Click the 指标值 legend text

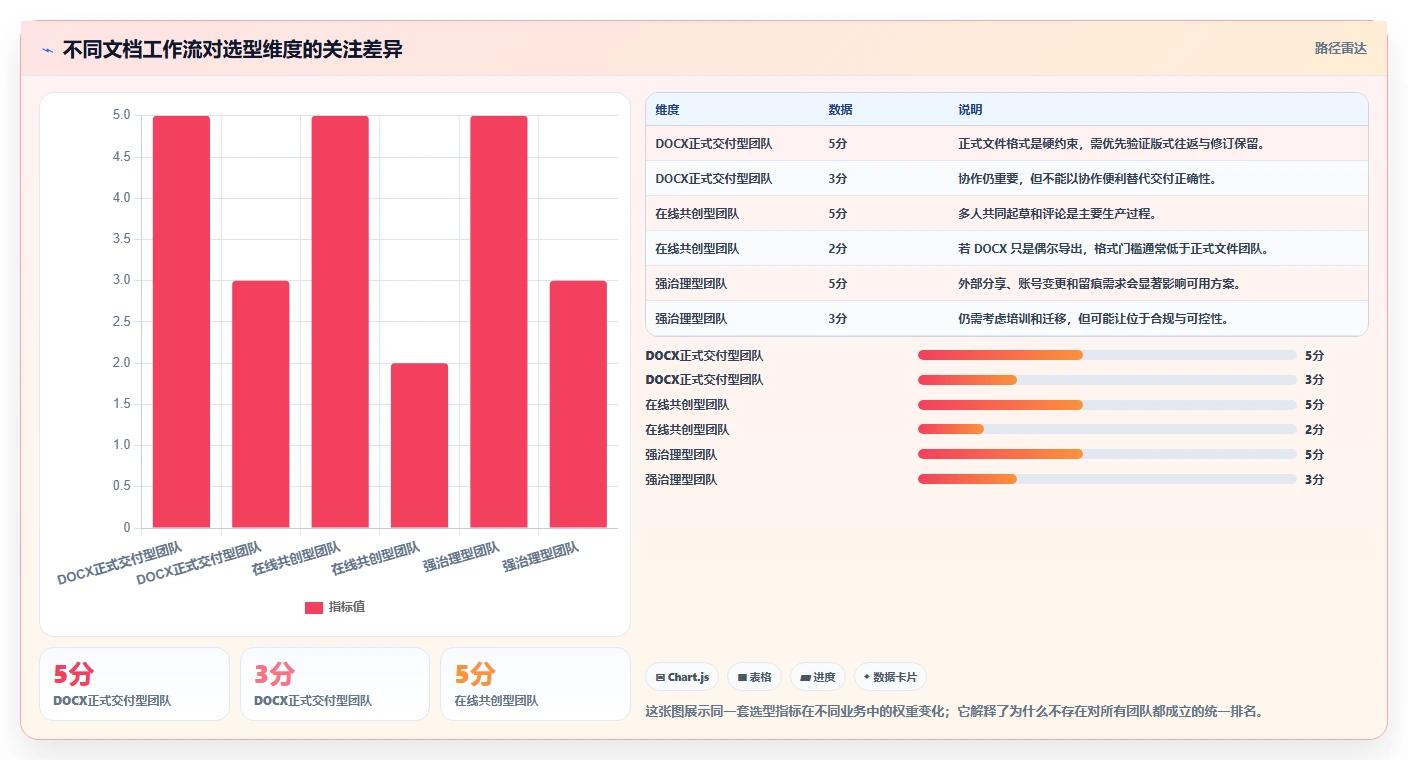[x=347, y=607]
